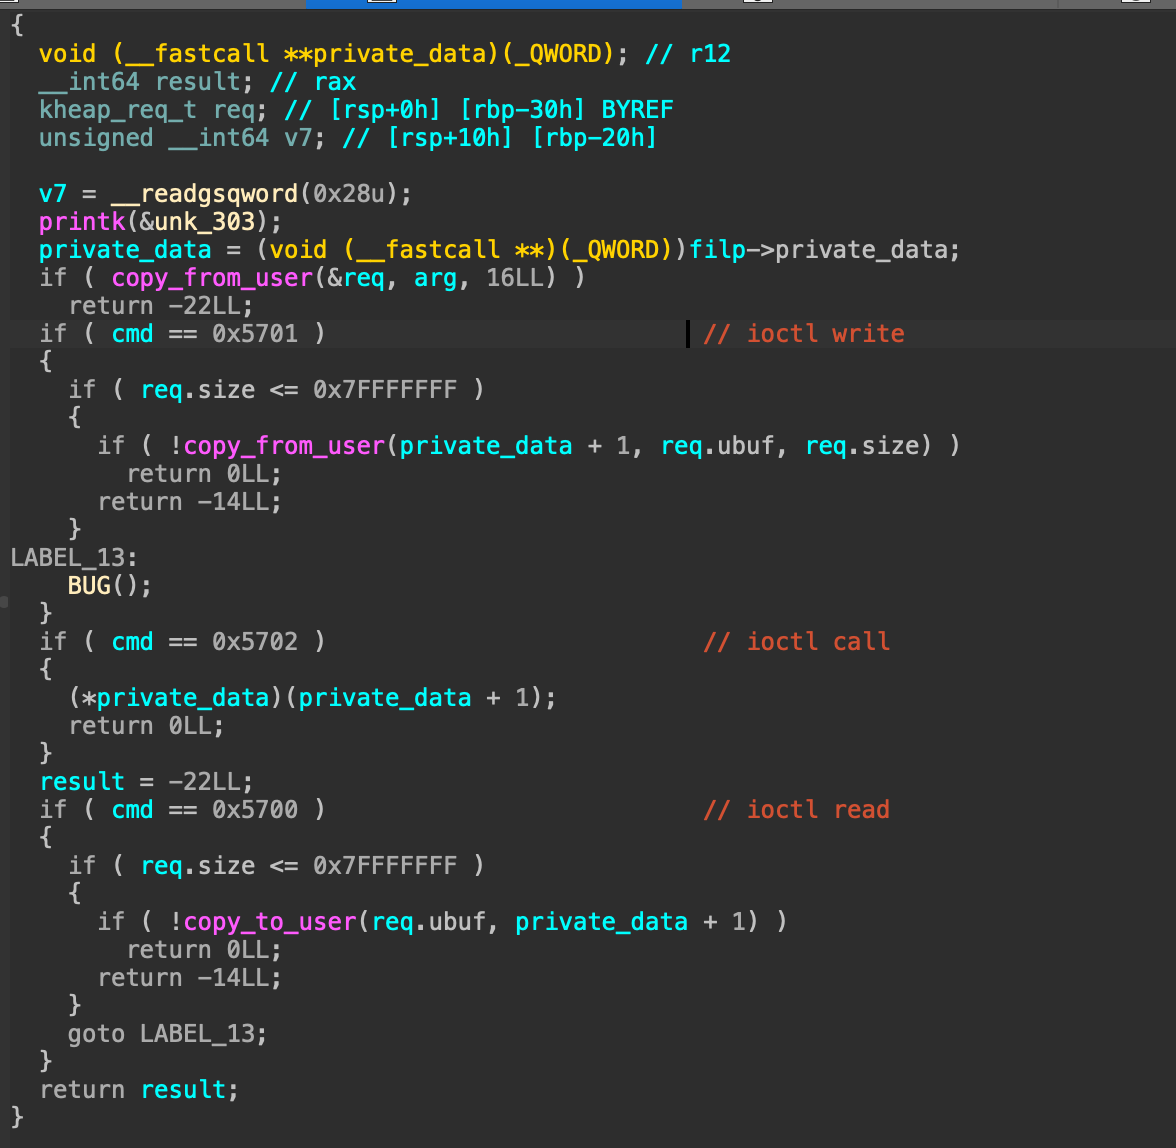1176x1148 pixels.
Task: Select the __readgsqword function name
Action: (x=205, y=194)
